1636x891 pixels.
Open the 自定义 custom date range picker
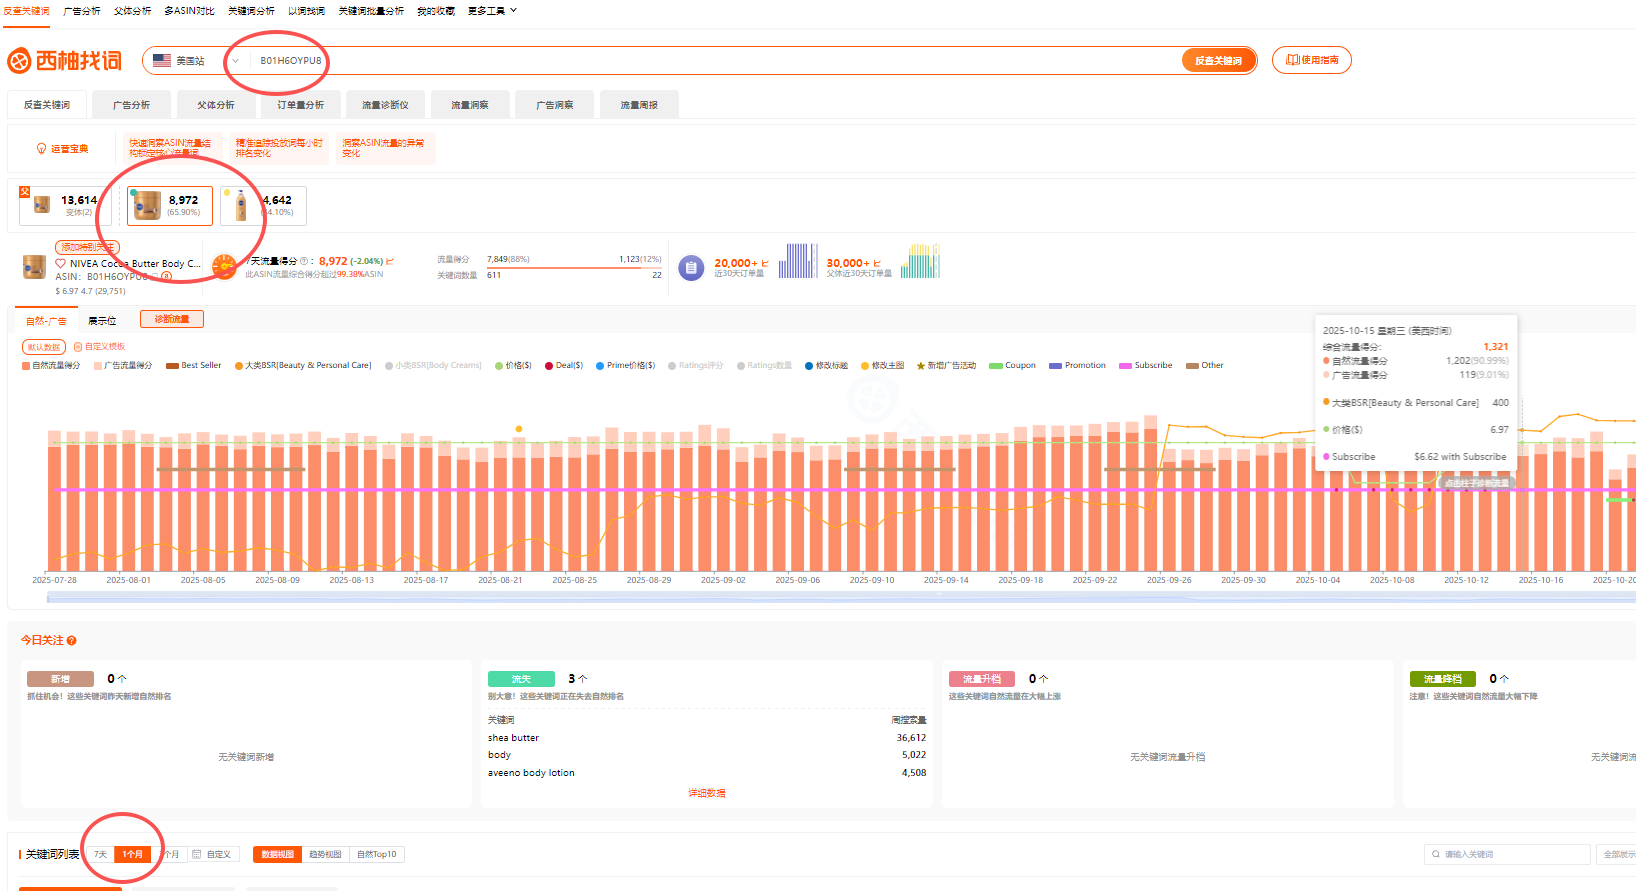pyautogui.click(x=212, y=855)
